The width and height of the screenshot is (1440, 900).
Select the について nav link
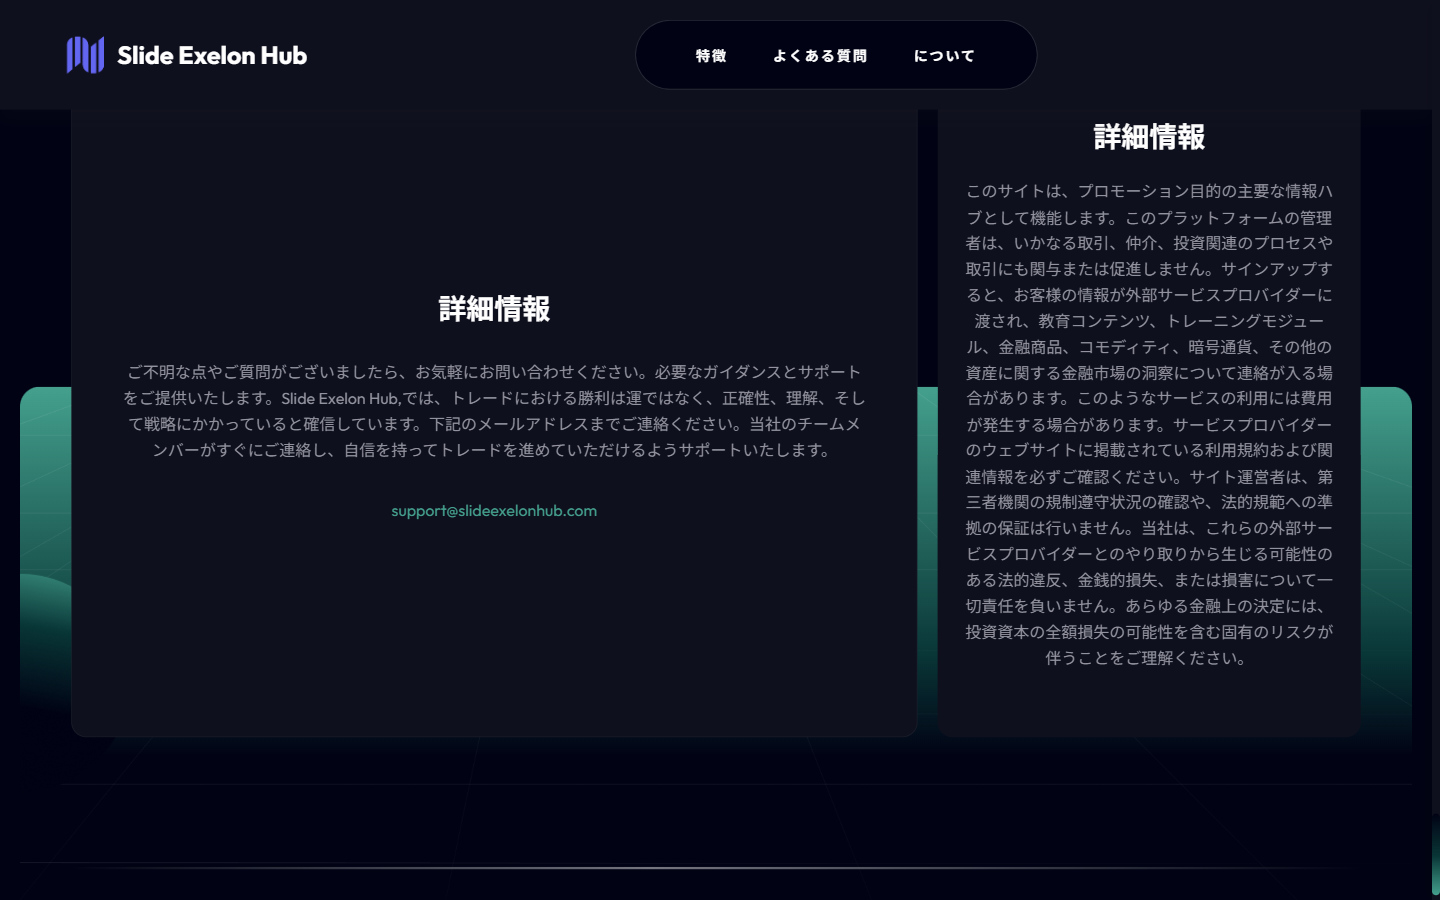tap(944, 56)
